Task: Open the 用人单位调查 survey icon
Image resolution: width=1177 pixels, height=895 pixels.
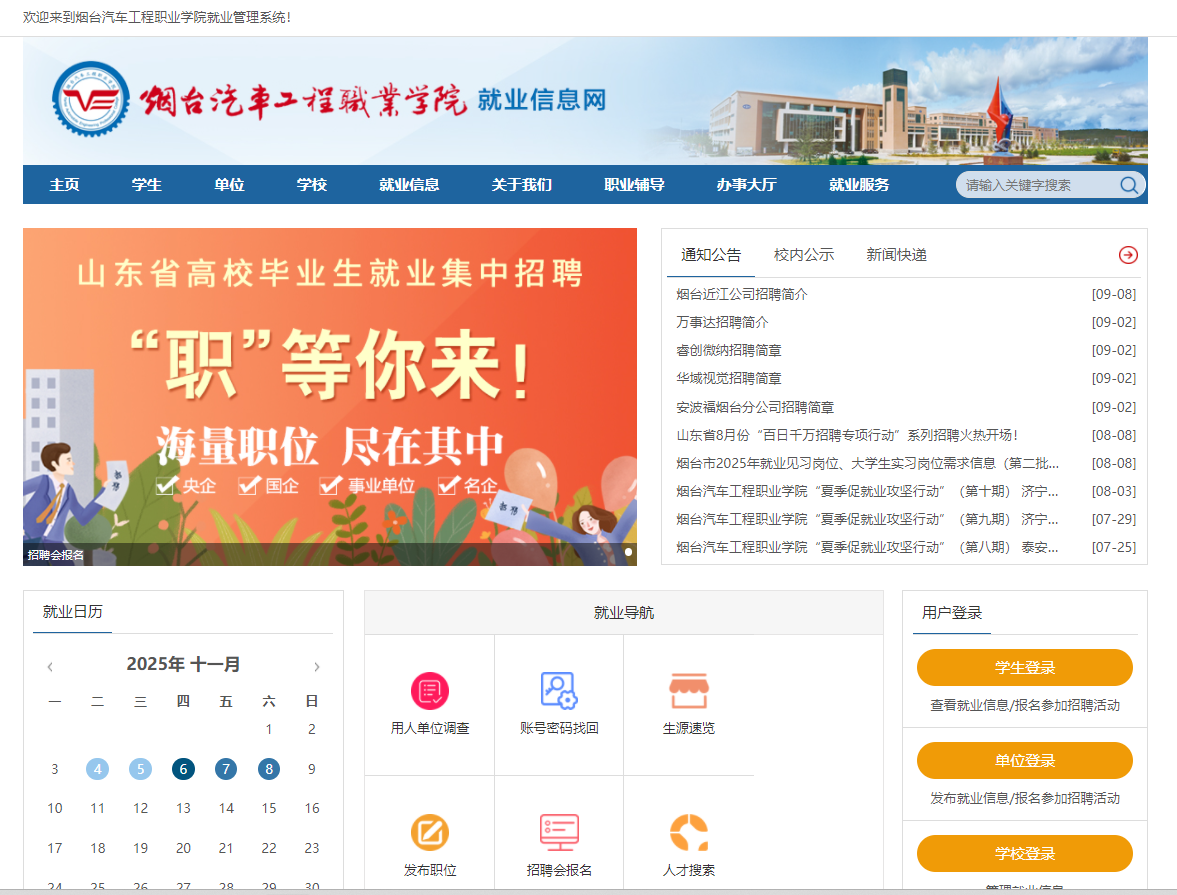Action: [x=430, y=691]
